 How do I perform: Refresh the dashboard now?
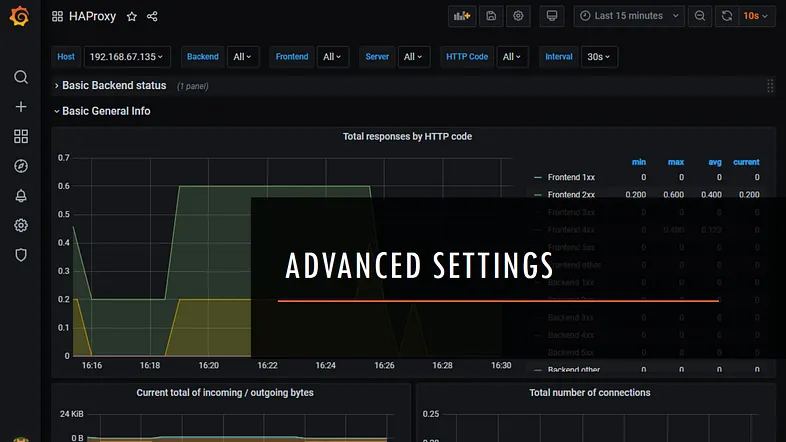click(727, 16)
